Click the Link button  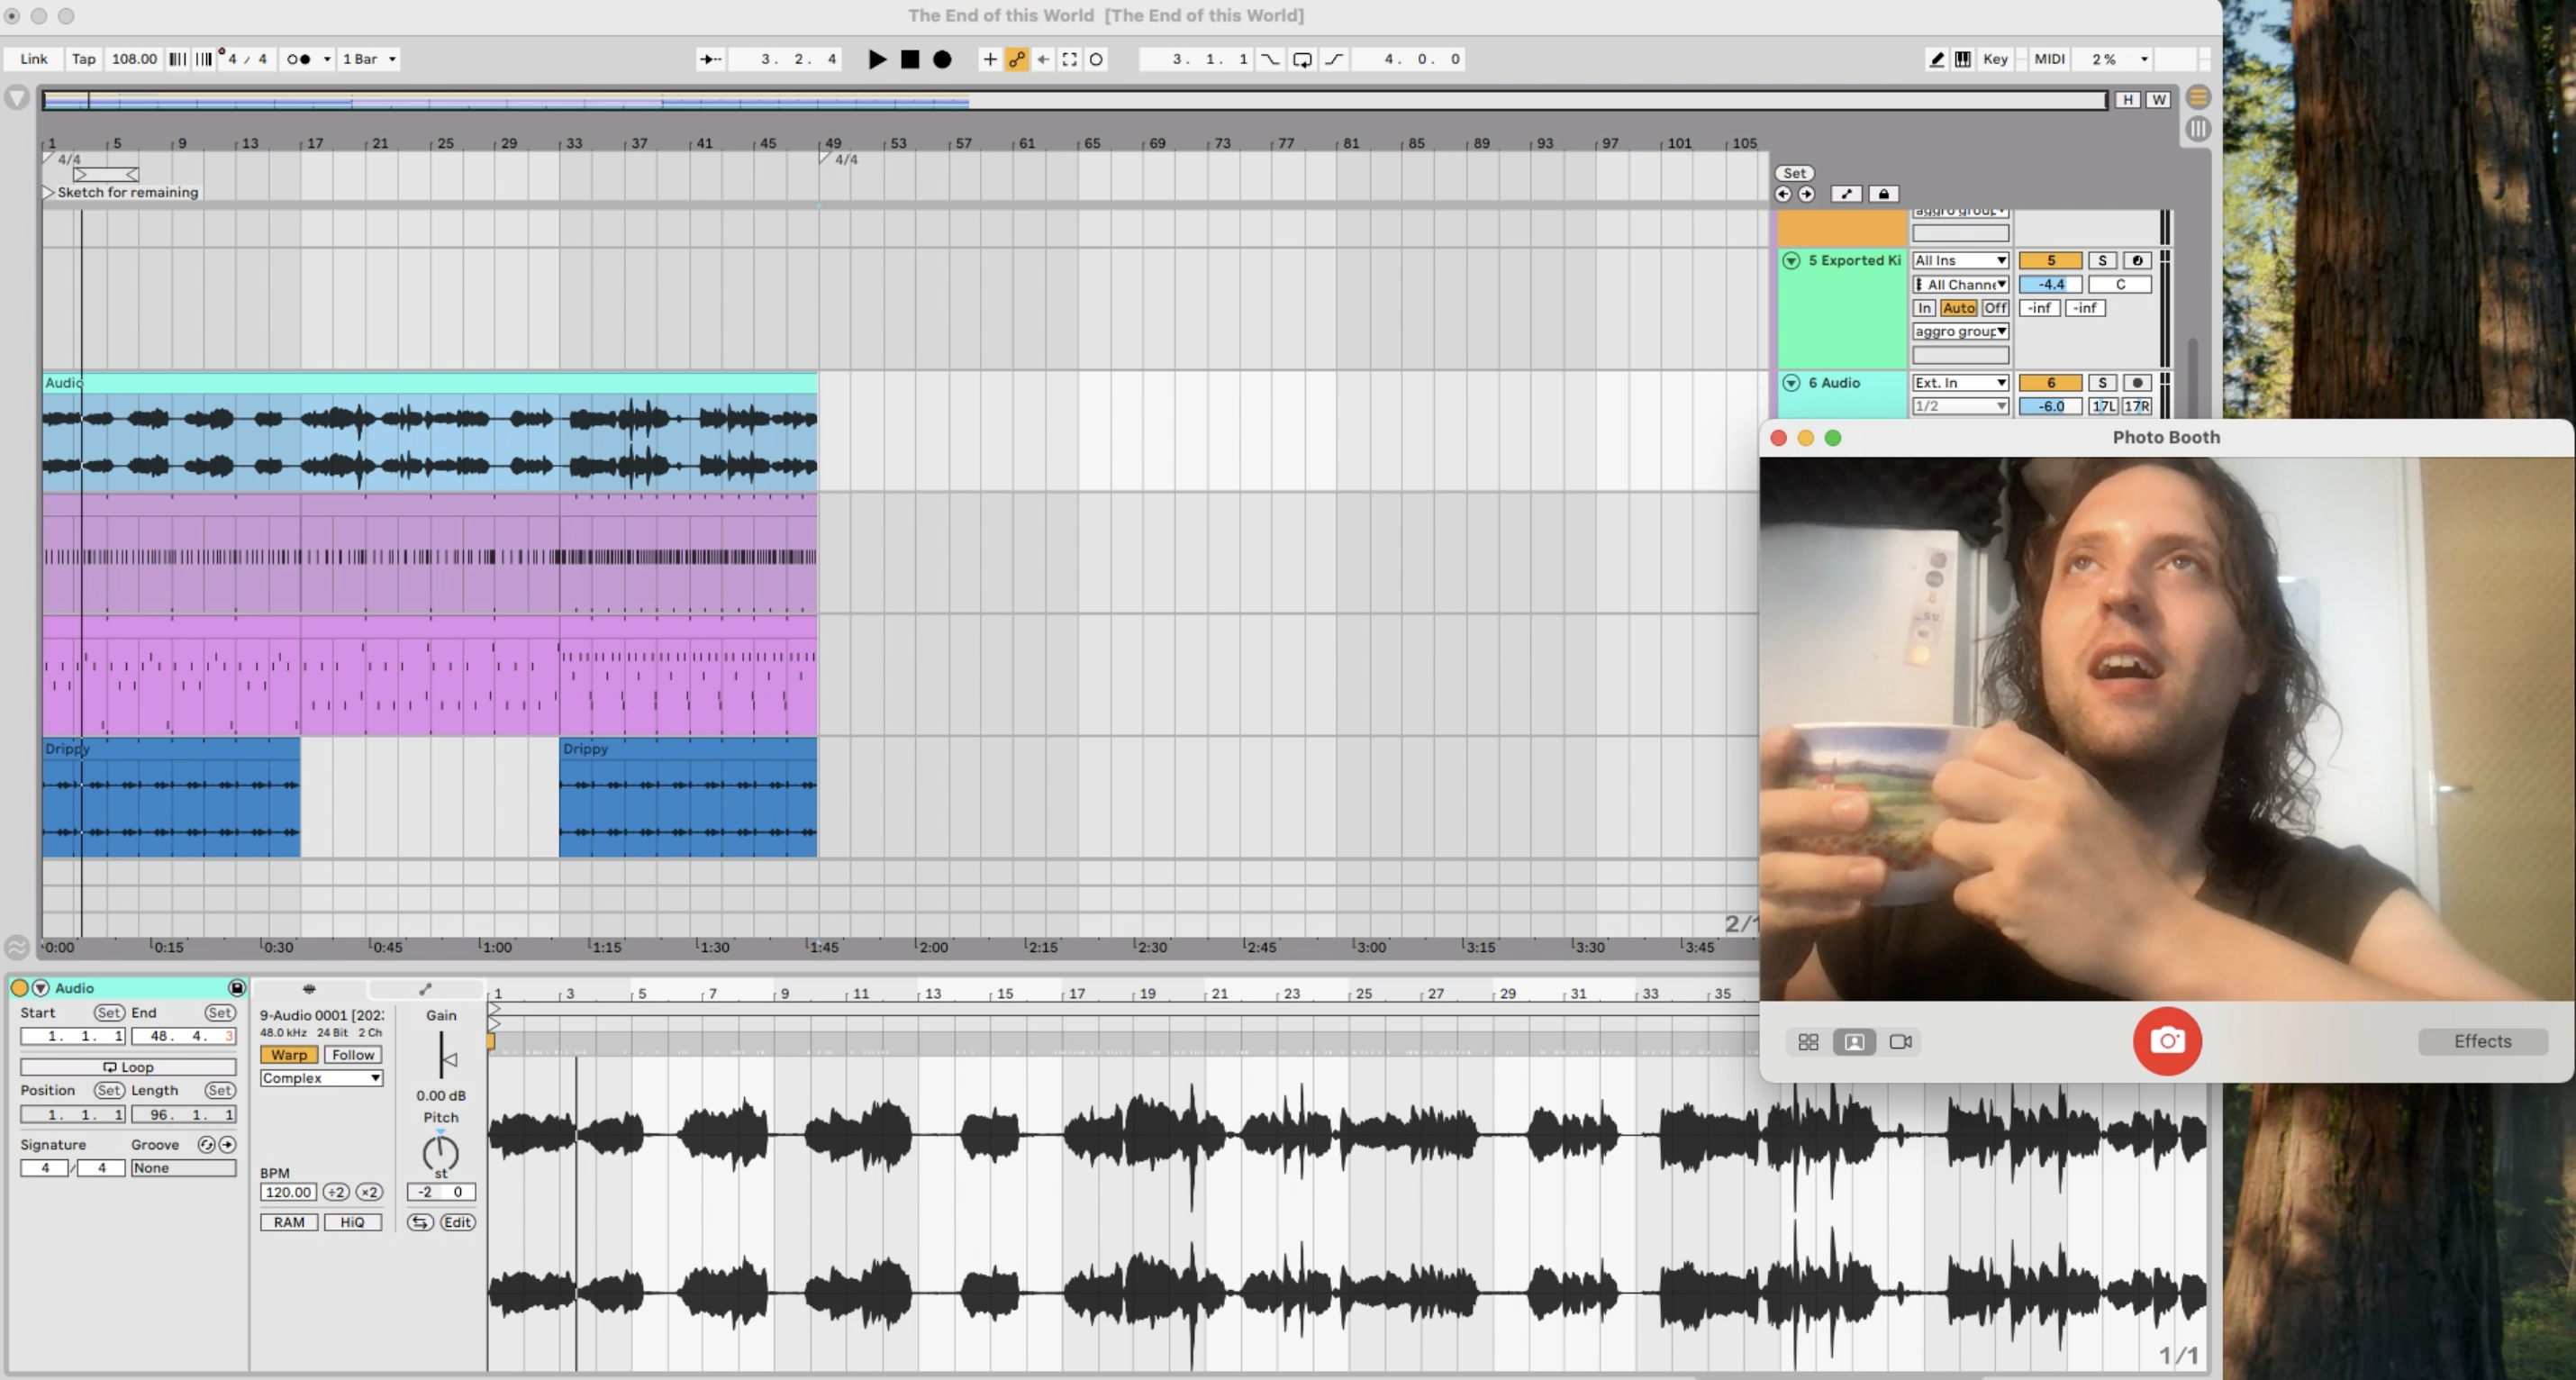tap(33, 59)
